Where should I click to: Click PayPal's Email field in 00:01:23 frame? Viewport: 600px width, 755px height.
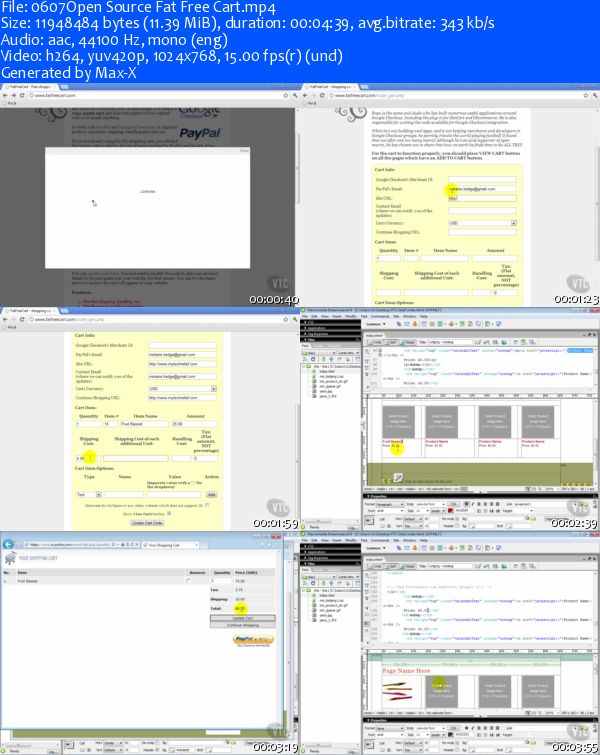482,189
